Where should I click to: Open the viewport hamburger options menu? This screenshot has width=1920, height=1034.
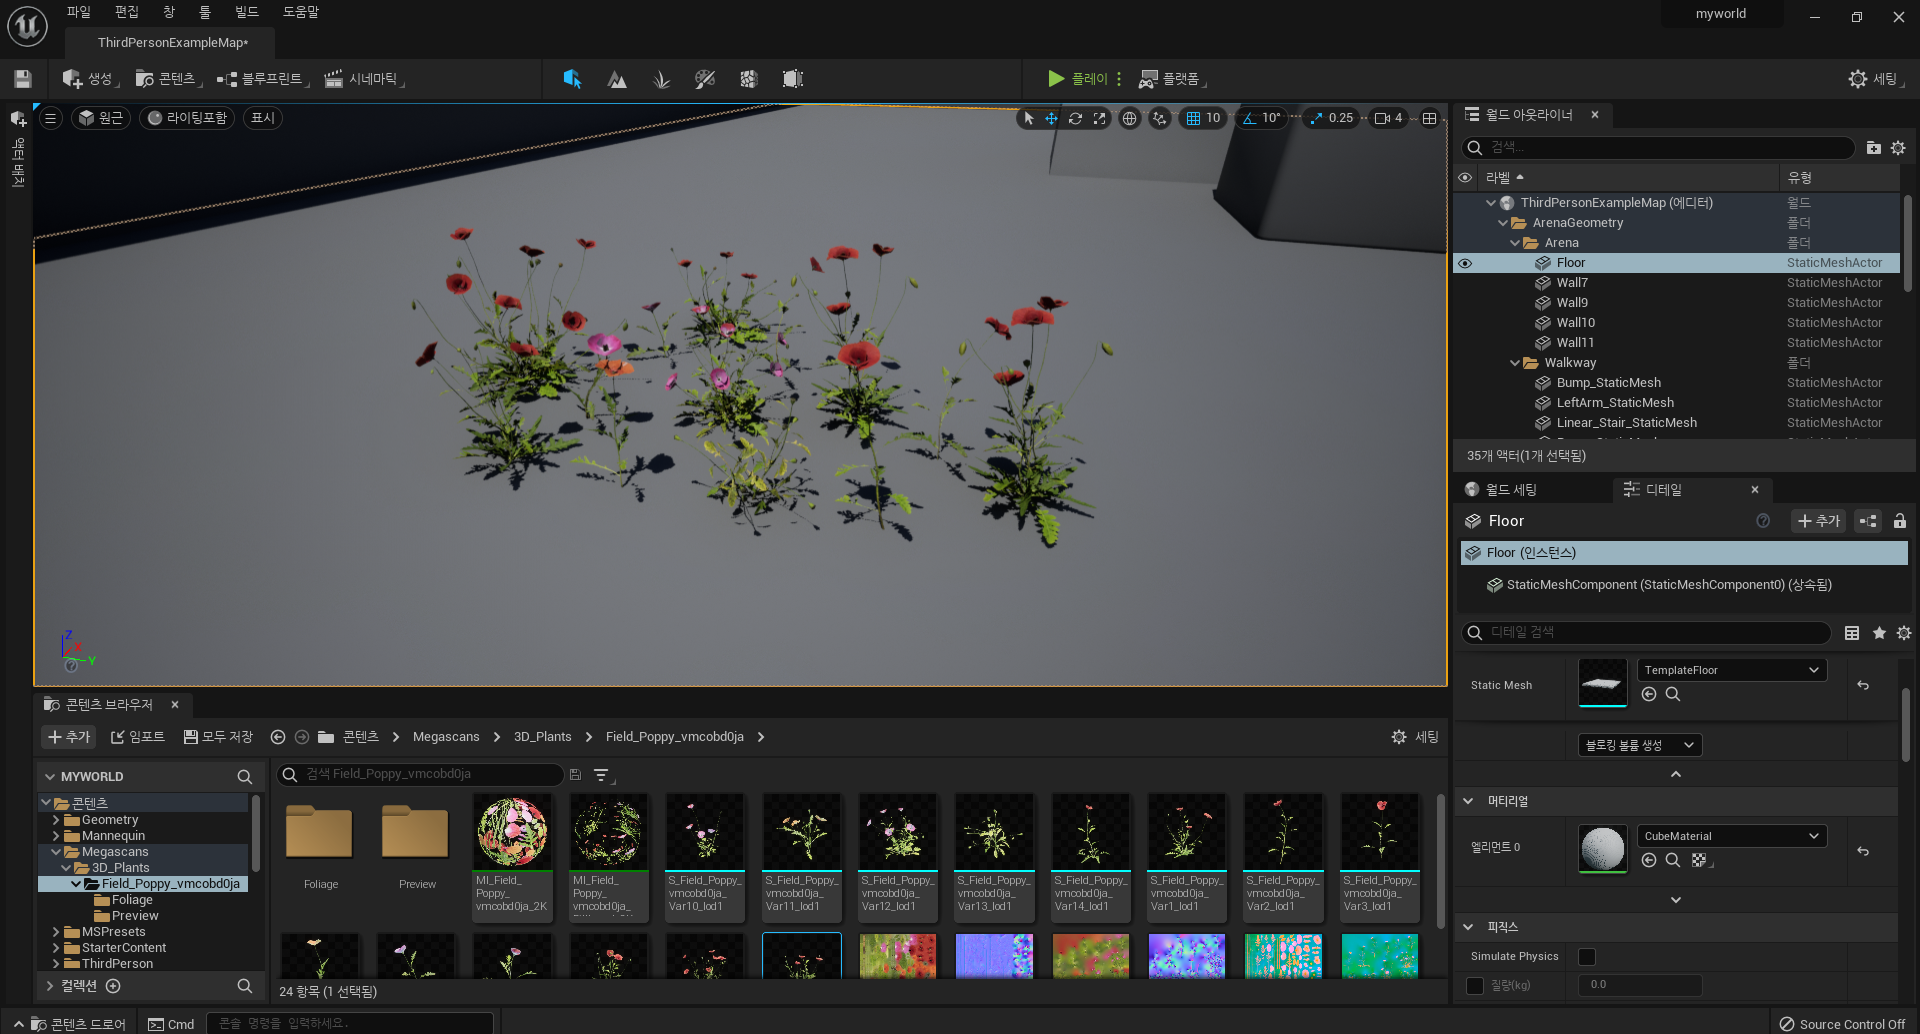point(50,118)
